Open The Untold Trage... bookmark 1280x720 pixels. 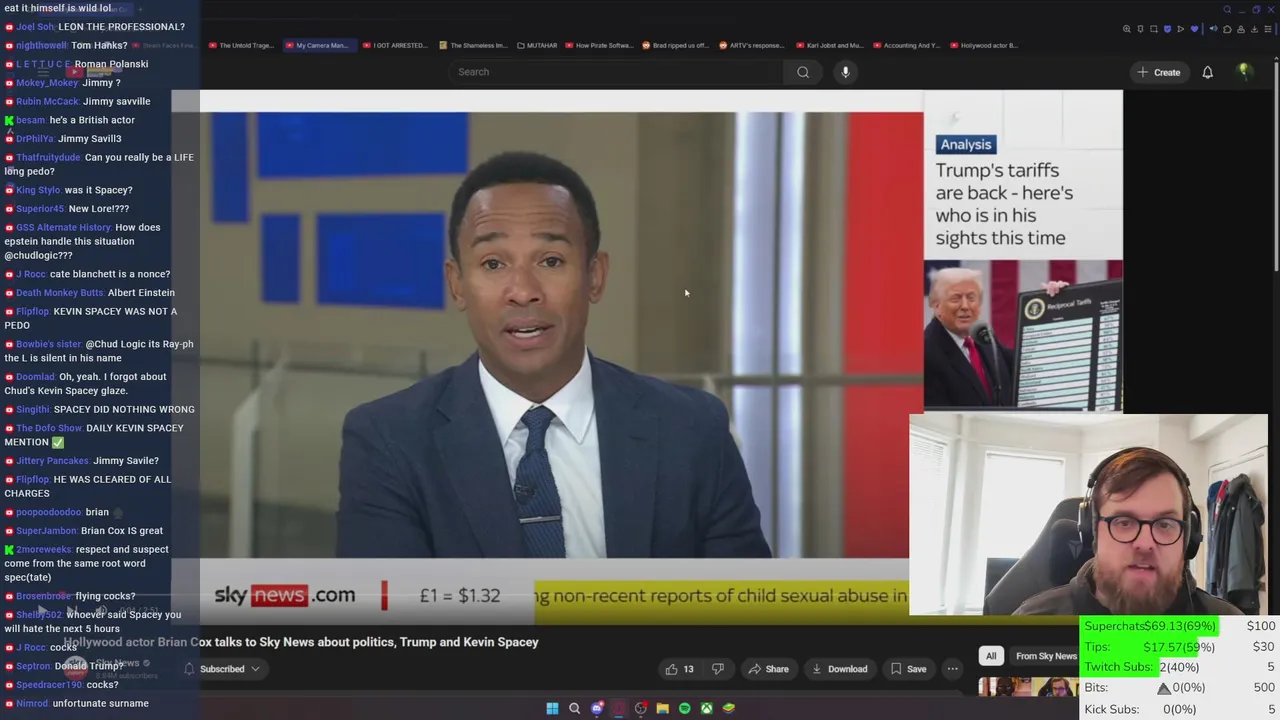point(240,45)
